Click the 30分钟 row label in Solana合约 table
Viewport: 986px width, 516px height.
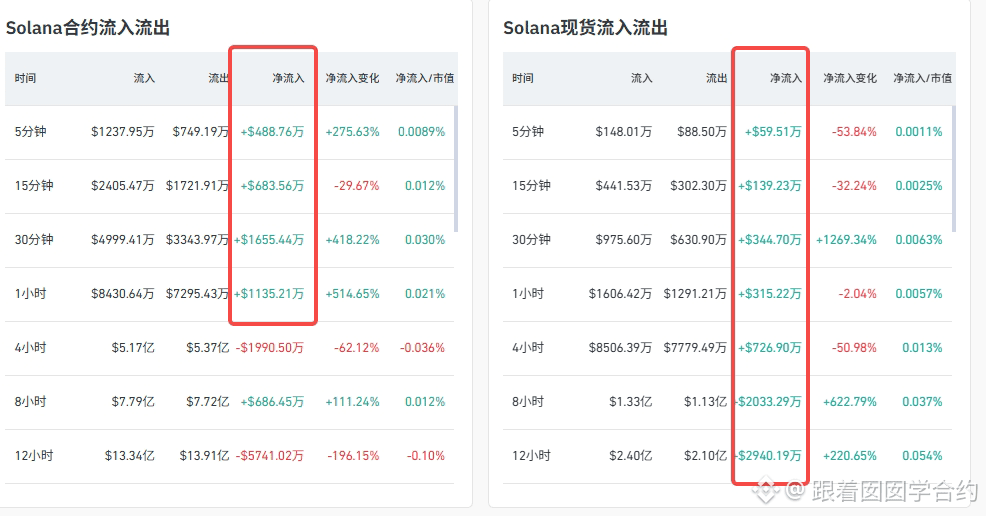(34, 240)
